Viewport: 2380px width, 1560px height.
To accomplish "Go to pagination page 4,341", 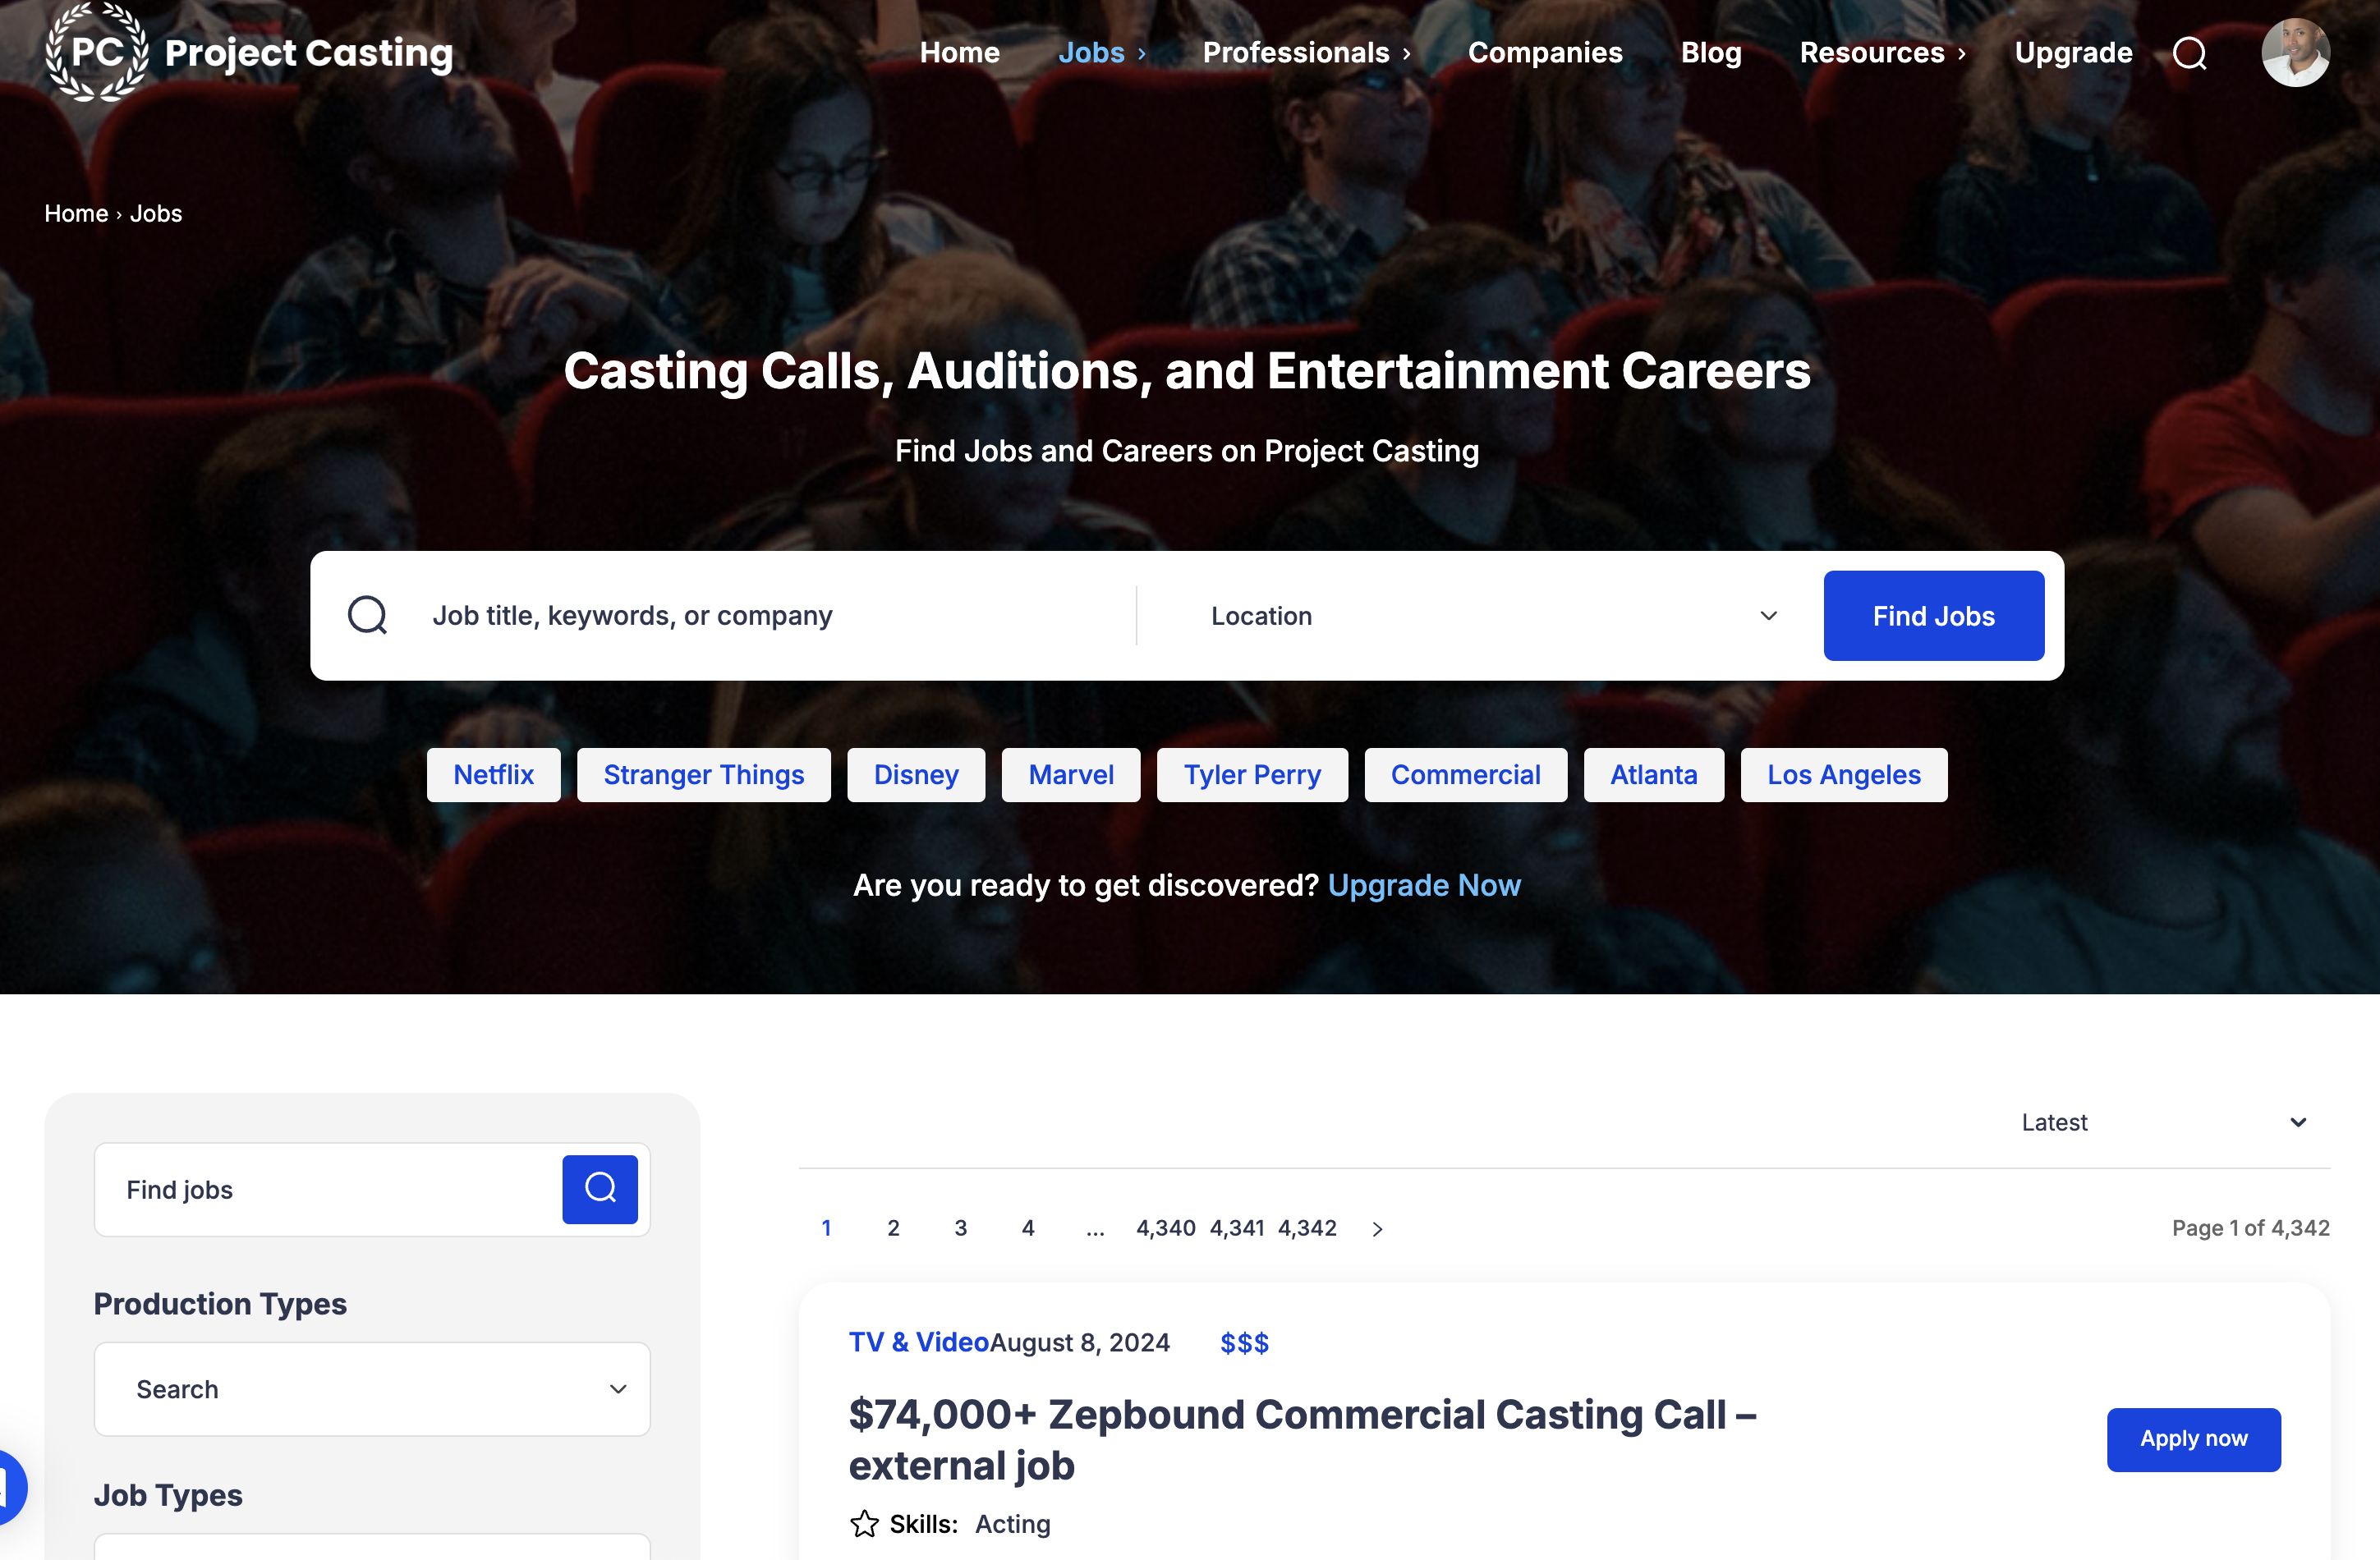I will (1237, 1228).
